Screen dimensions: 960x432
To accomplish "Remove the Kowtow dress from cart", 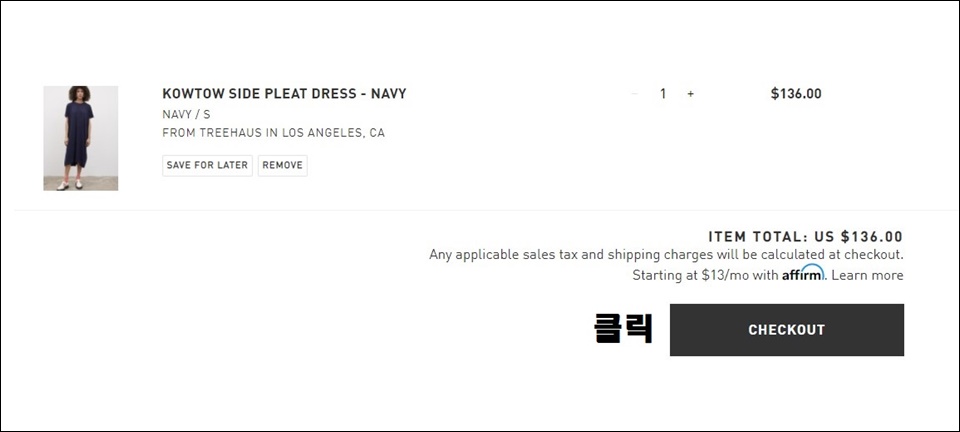I will 282,165.
